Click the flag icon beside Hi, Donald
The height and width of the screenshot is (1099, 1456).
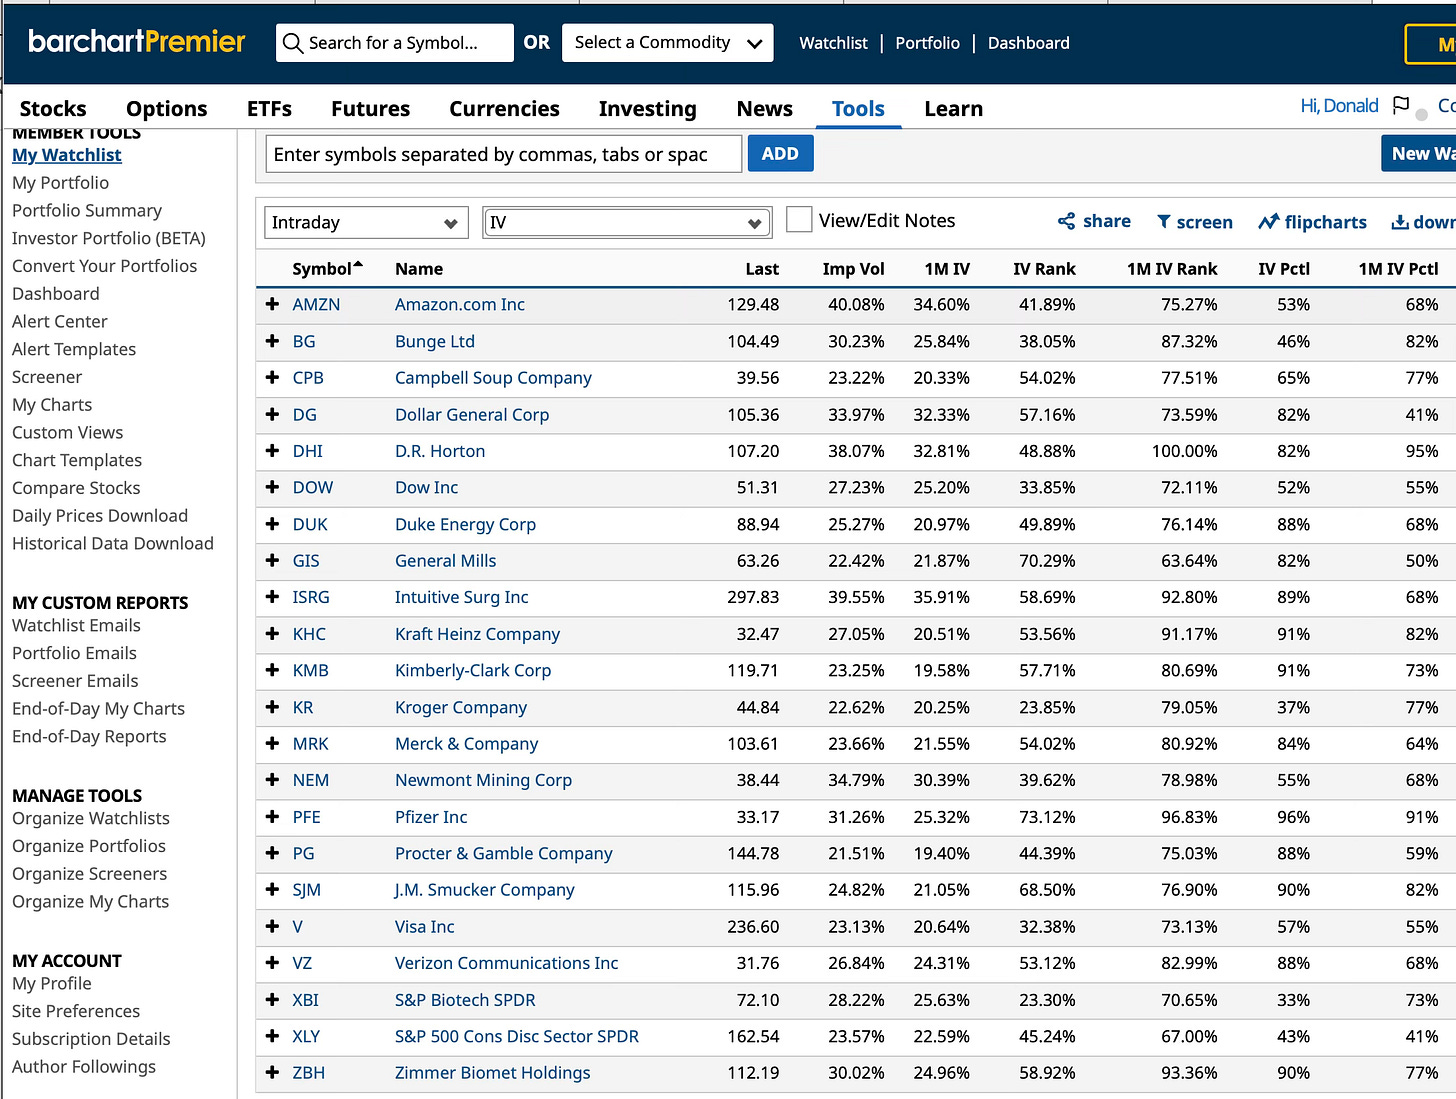click(x=1401, y=105)
